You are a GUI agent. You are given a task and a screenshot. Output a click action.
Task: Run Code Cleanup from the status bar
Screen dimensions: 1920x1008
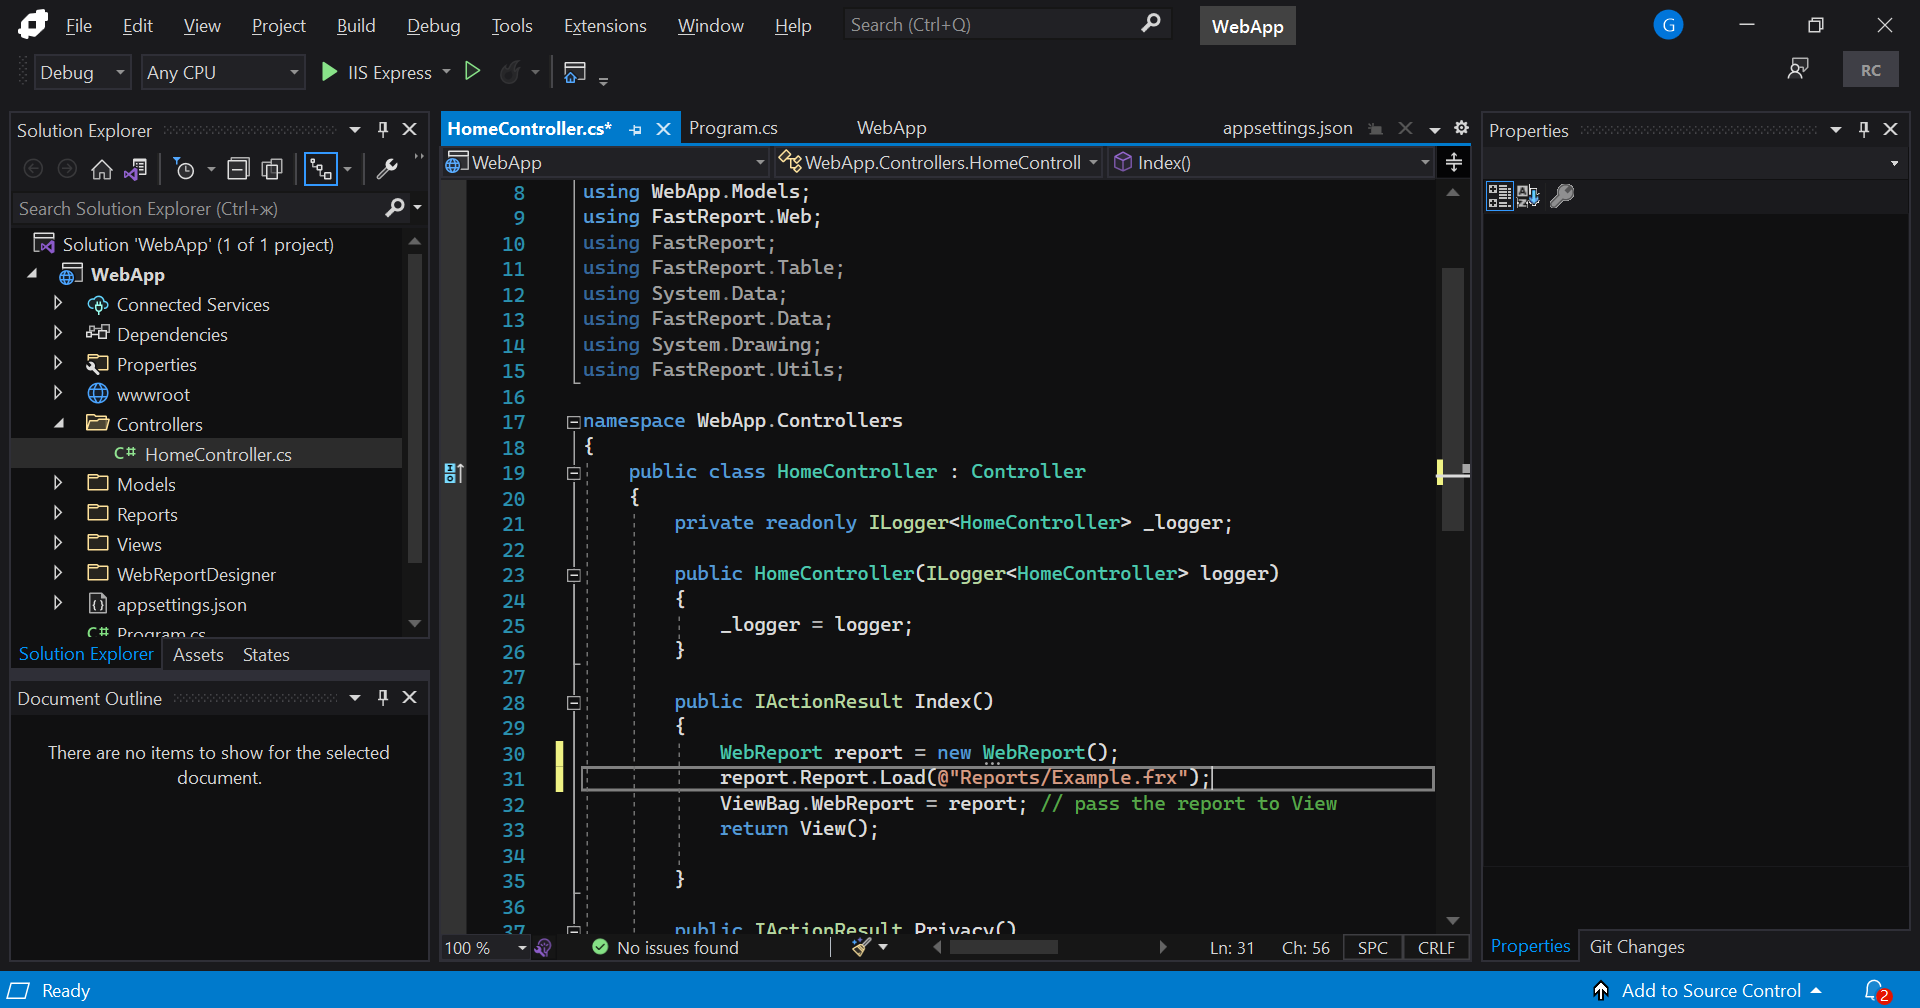click(x=860, y=947)
